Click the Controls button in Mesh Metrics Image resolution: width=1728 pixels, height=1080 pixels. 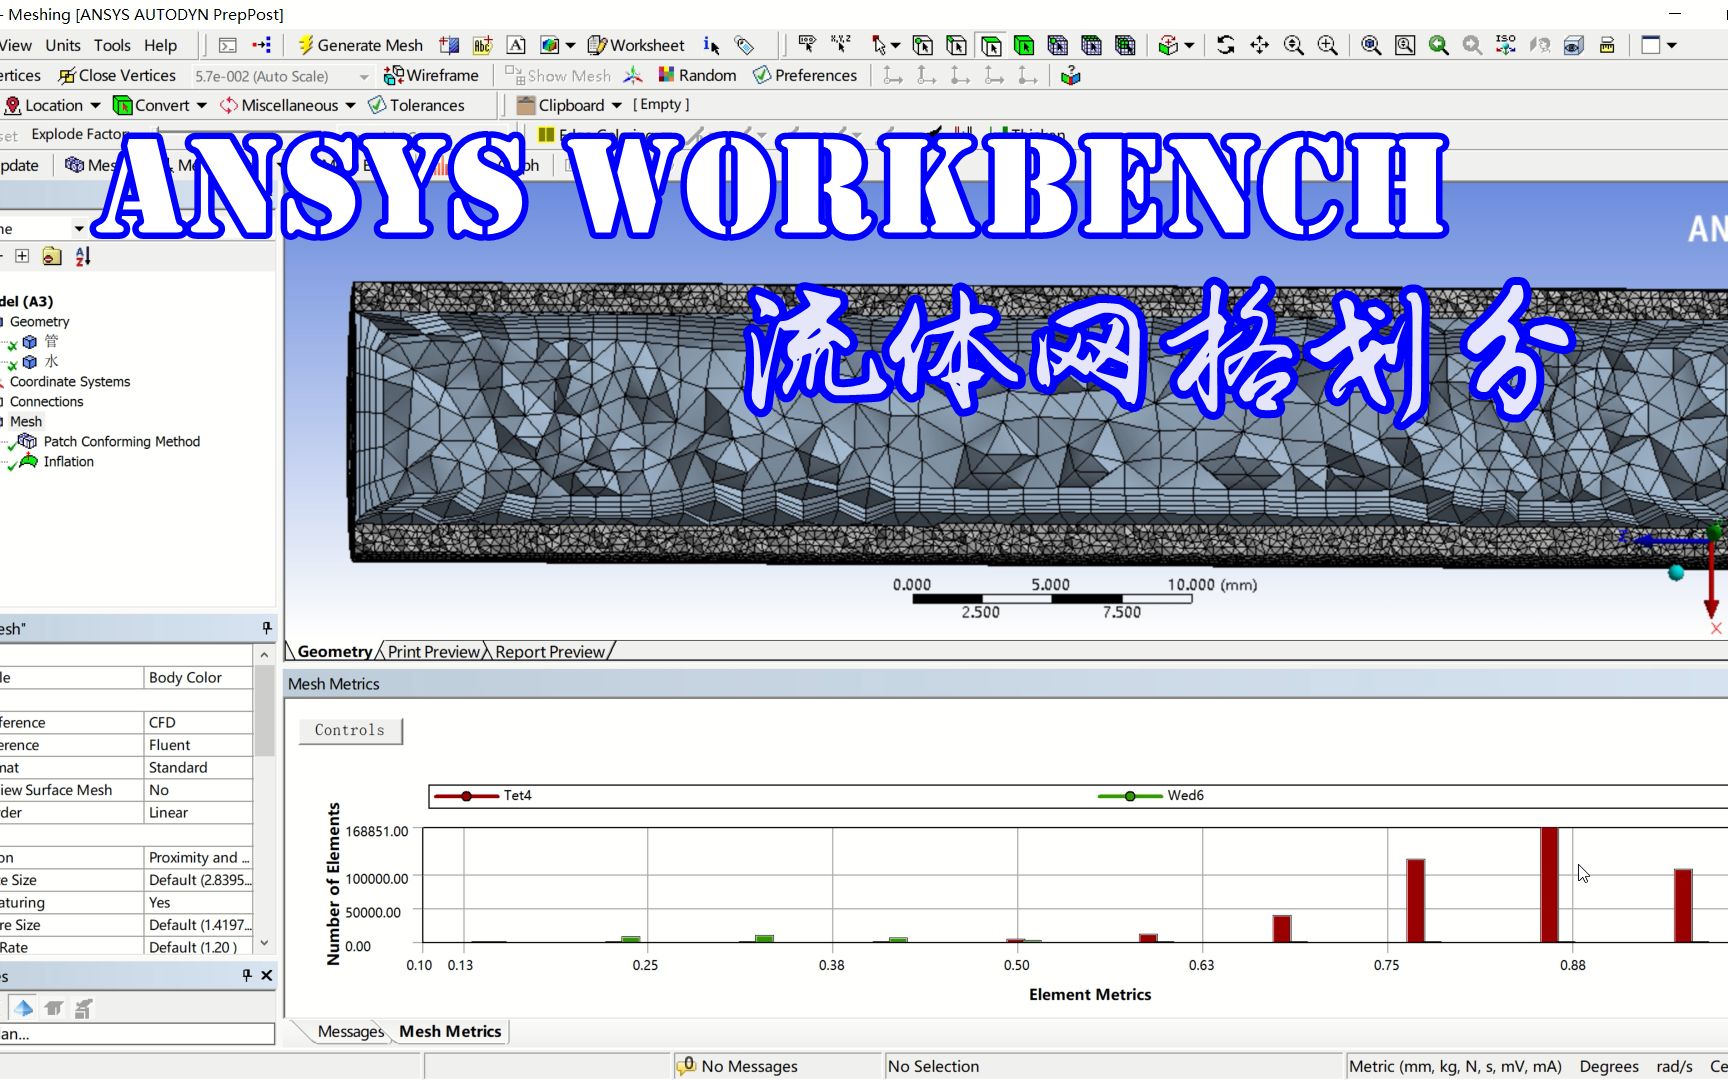coord(350,730)
